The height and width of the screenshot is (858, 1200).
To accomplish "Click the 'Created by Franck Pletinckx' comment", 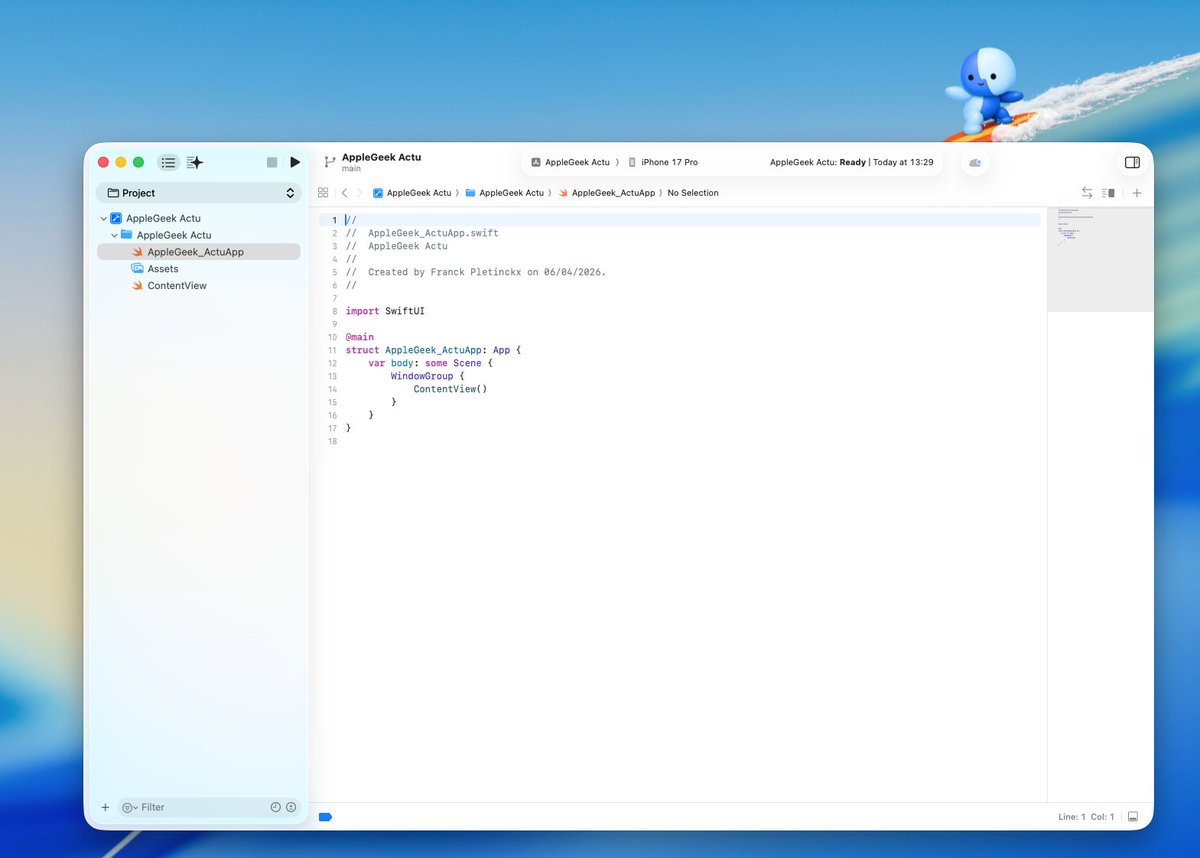I will (476, 272).
